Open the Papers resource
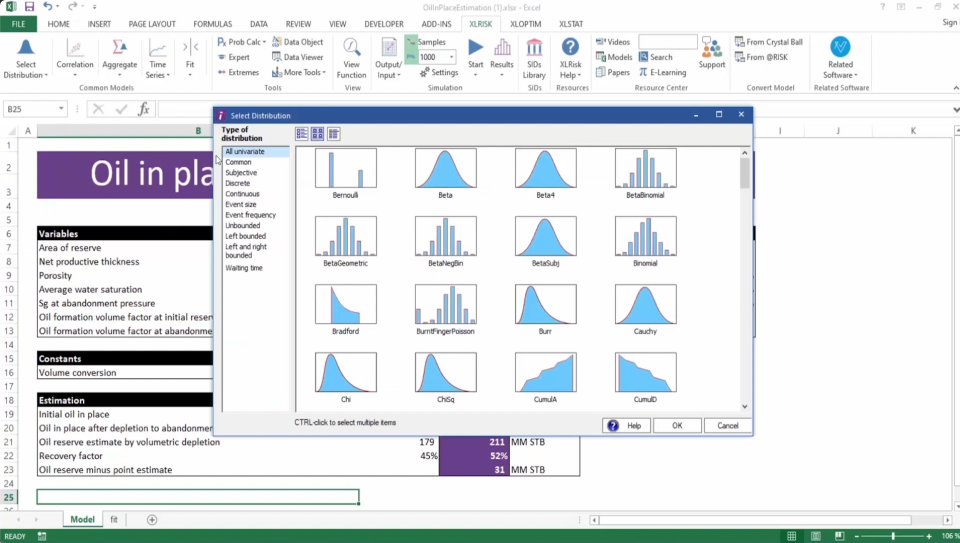 [613, 72]
